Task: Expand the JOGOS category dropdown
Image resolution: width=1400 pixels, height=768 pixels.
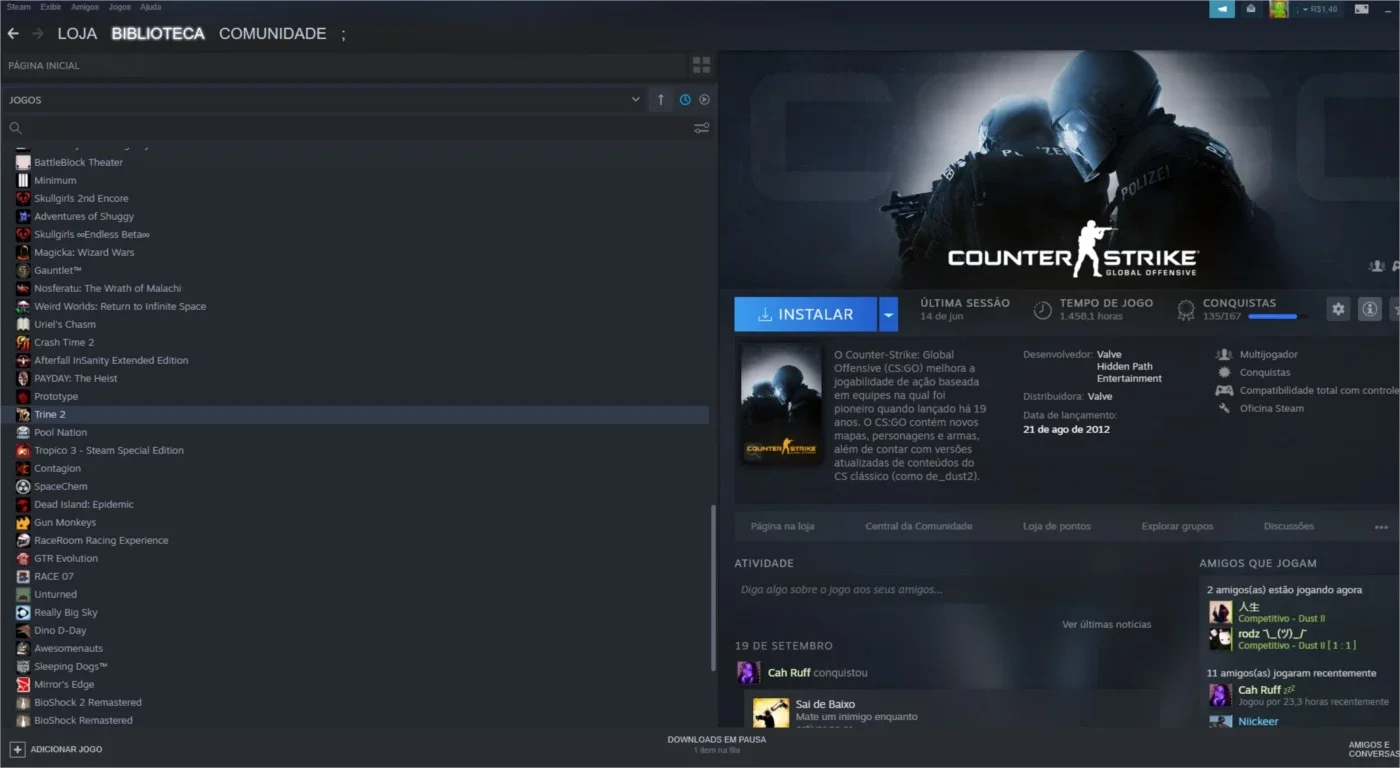Action: [635, 100]
